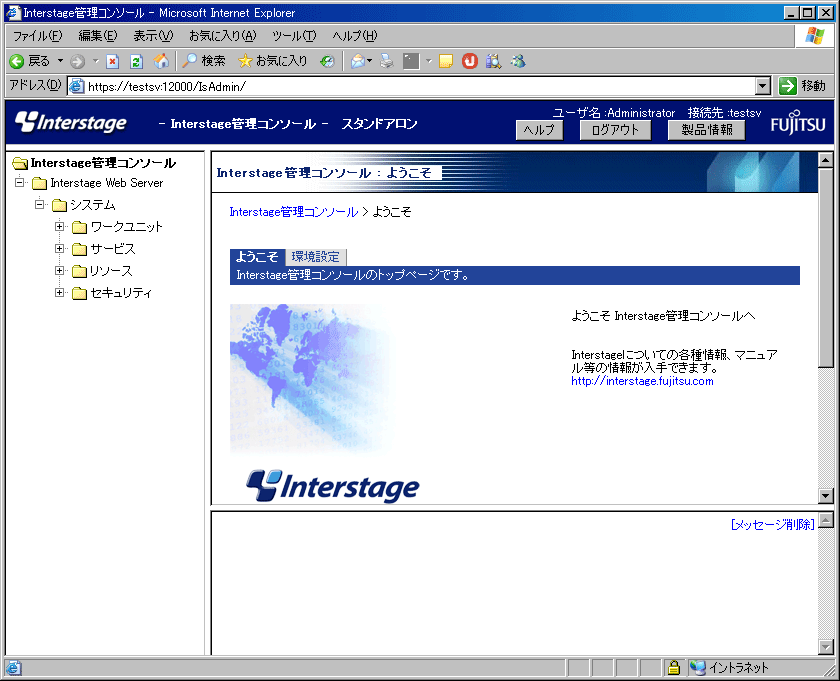Open the 検索 search toolbar button
Screen dimensions: 840x681
[204, 61]
